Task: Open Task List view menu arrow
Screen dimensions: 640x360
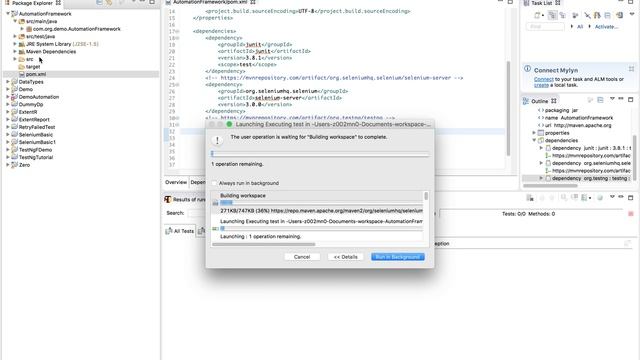Action: tap(632, 14)
